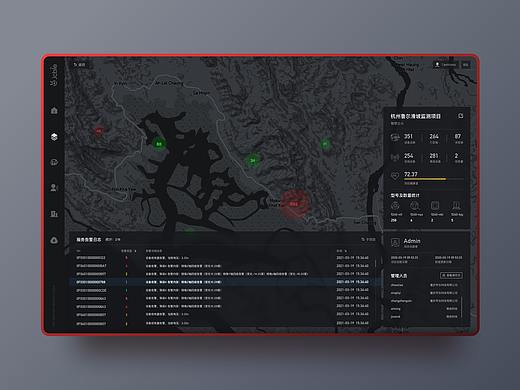Click the large red alarm marker on map
This screenshot has width=520, height=390.
(294, 204)
